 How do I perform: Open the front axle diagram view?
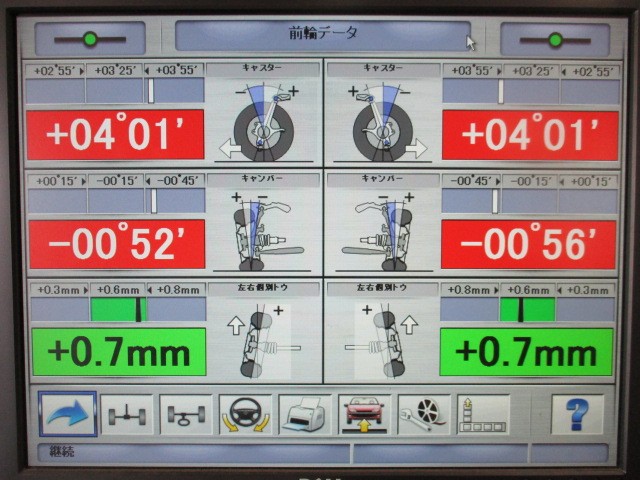coord(127,414)
